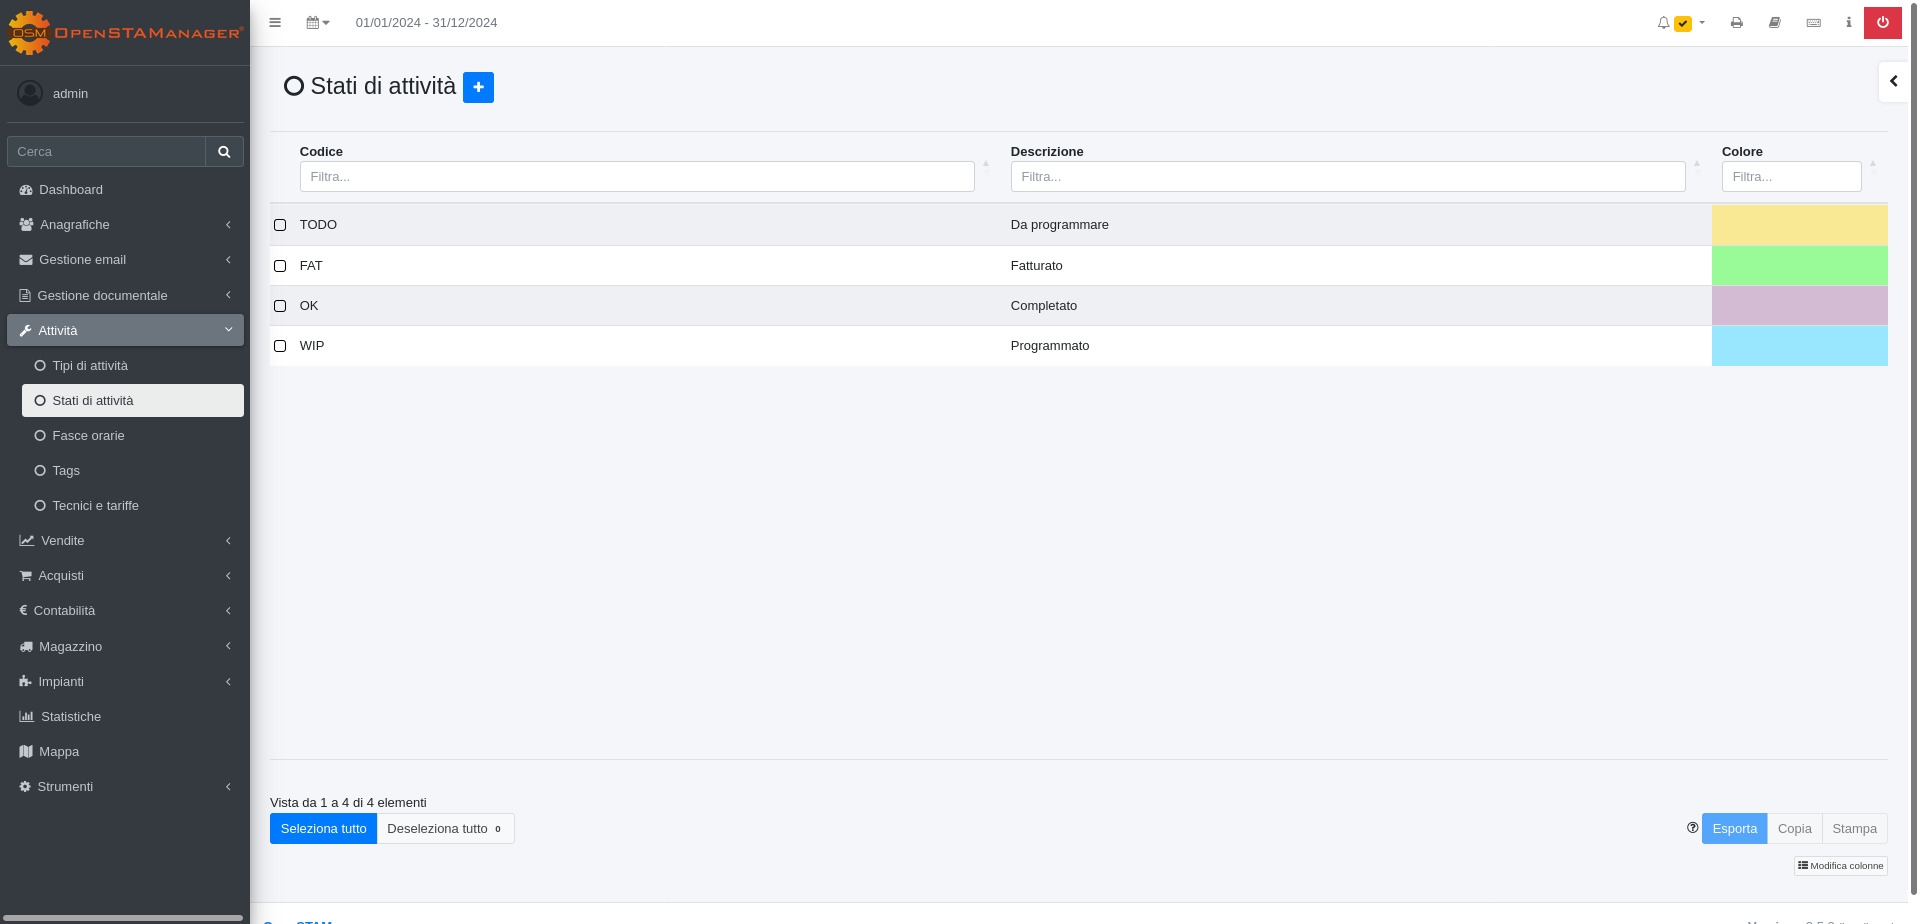Click the hamburger menu toggle icon
This screenshot has width=1920, height=924.
coord(275,23)
